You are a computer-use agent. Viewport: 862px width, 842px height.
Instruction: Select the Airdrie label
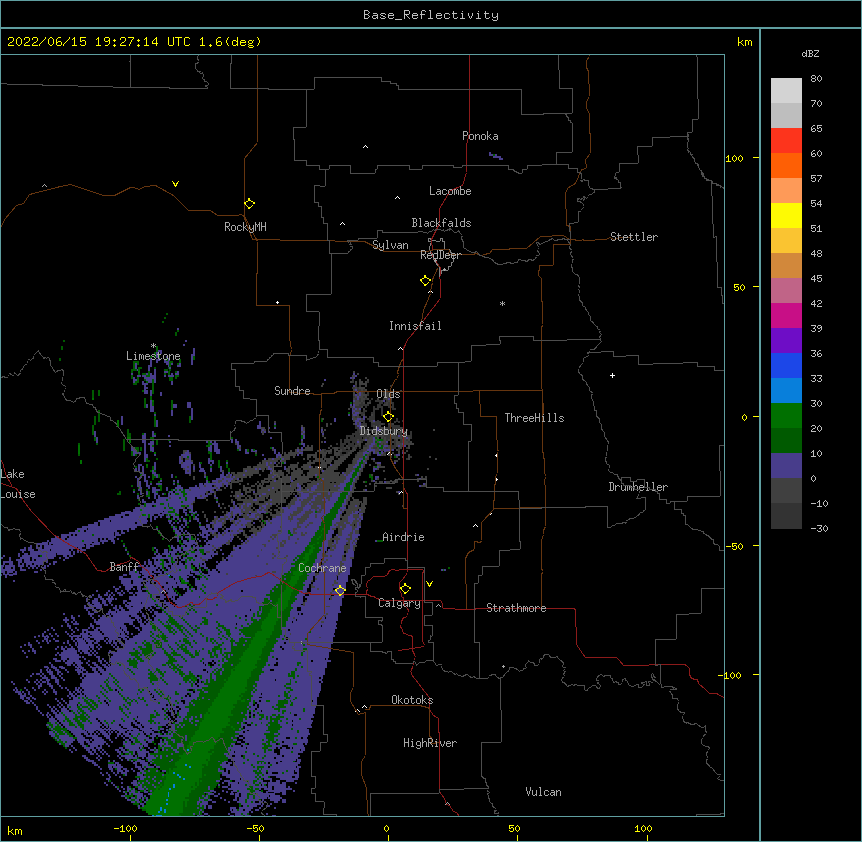403,537
